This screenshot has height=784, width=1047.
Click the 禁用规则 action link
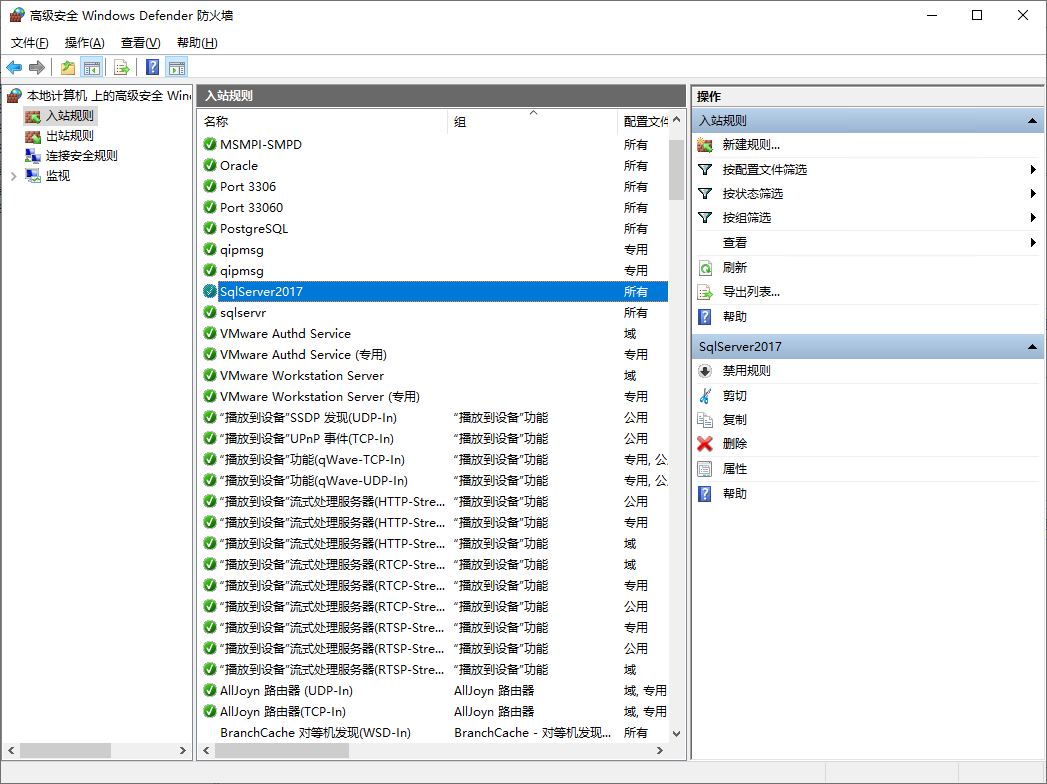[747, 371]
